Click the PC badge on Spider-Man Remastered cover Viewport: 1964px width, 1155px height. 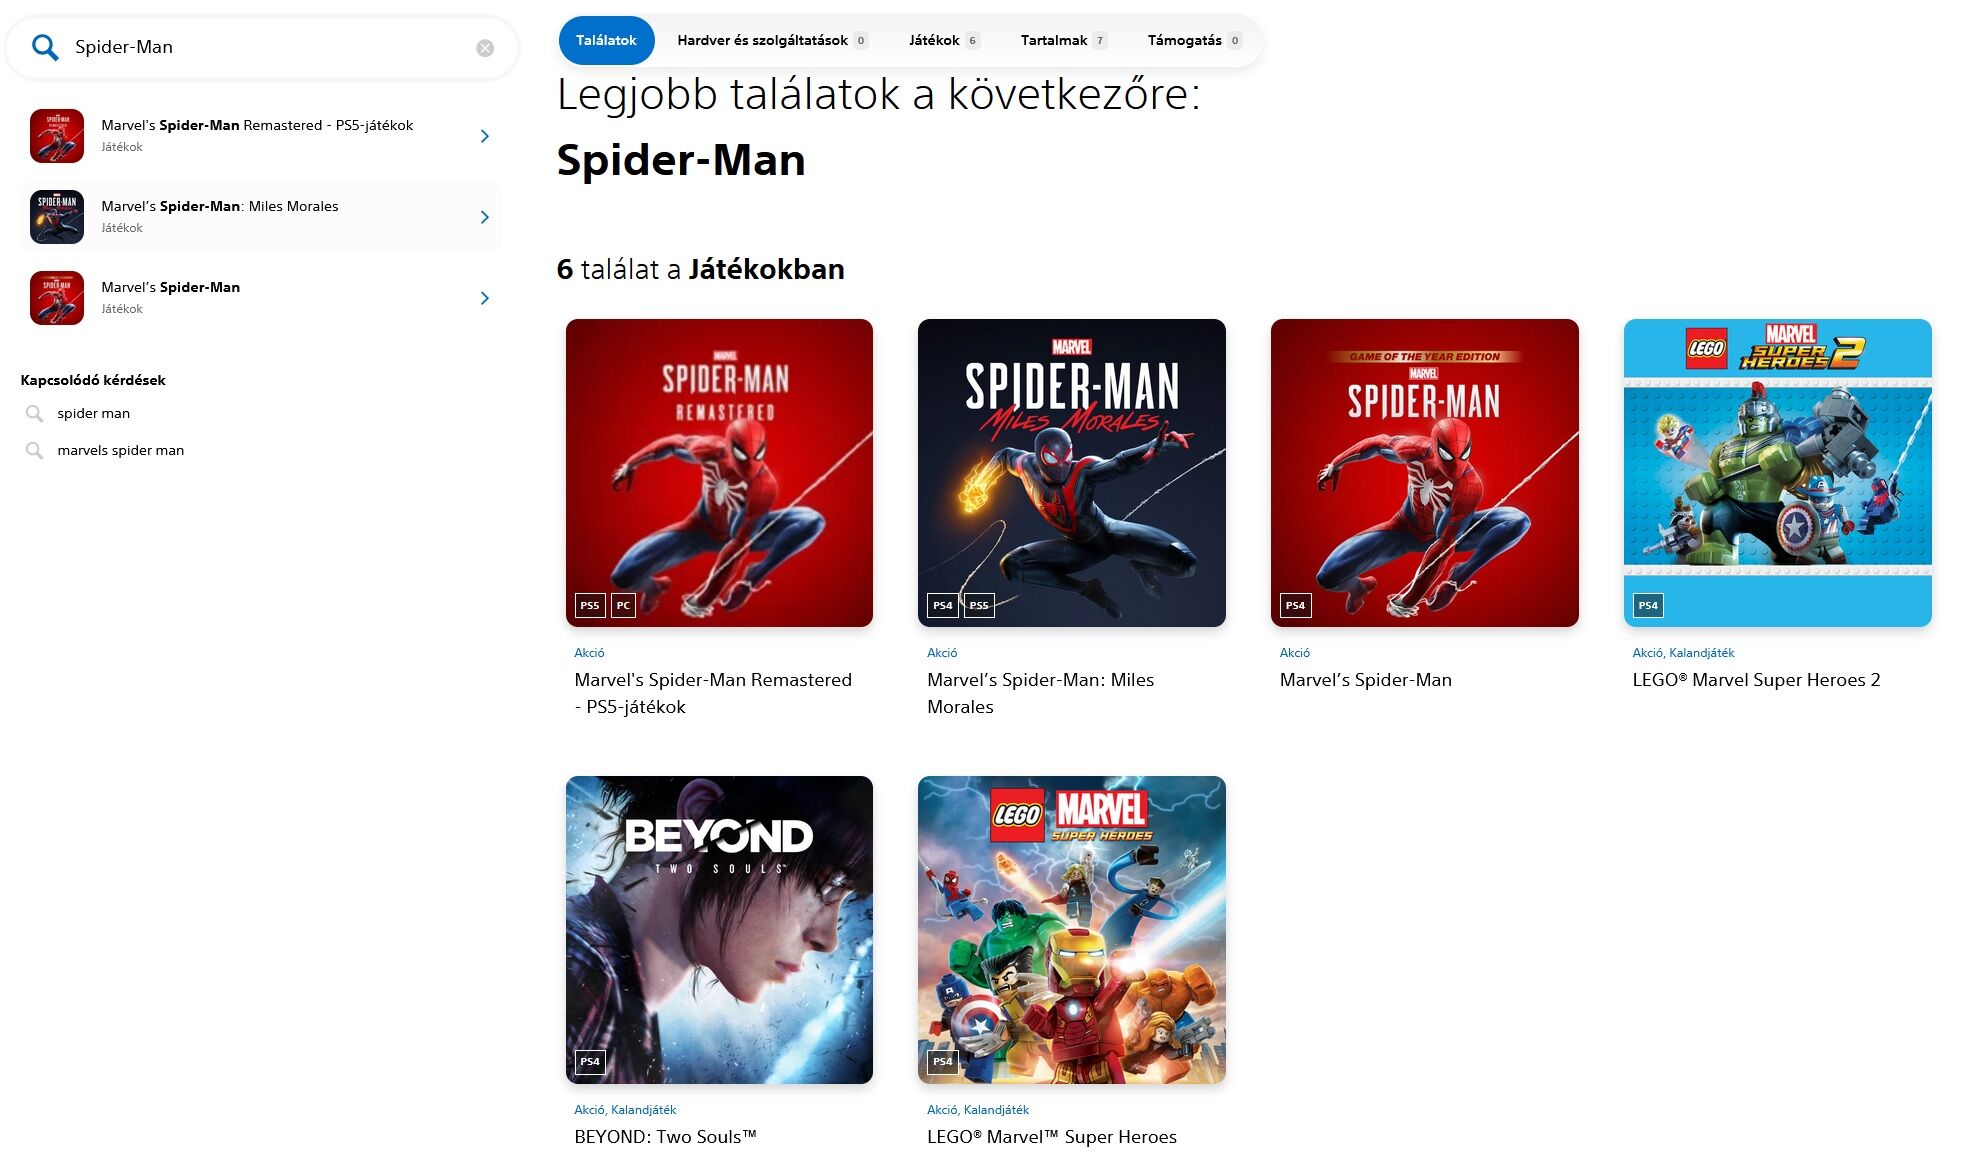623,605
